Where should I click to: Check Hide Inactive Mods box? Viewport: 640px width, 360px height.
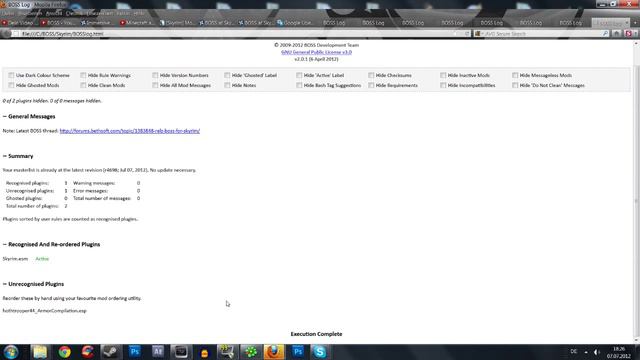pyautogui.click(x=443, y=75)
